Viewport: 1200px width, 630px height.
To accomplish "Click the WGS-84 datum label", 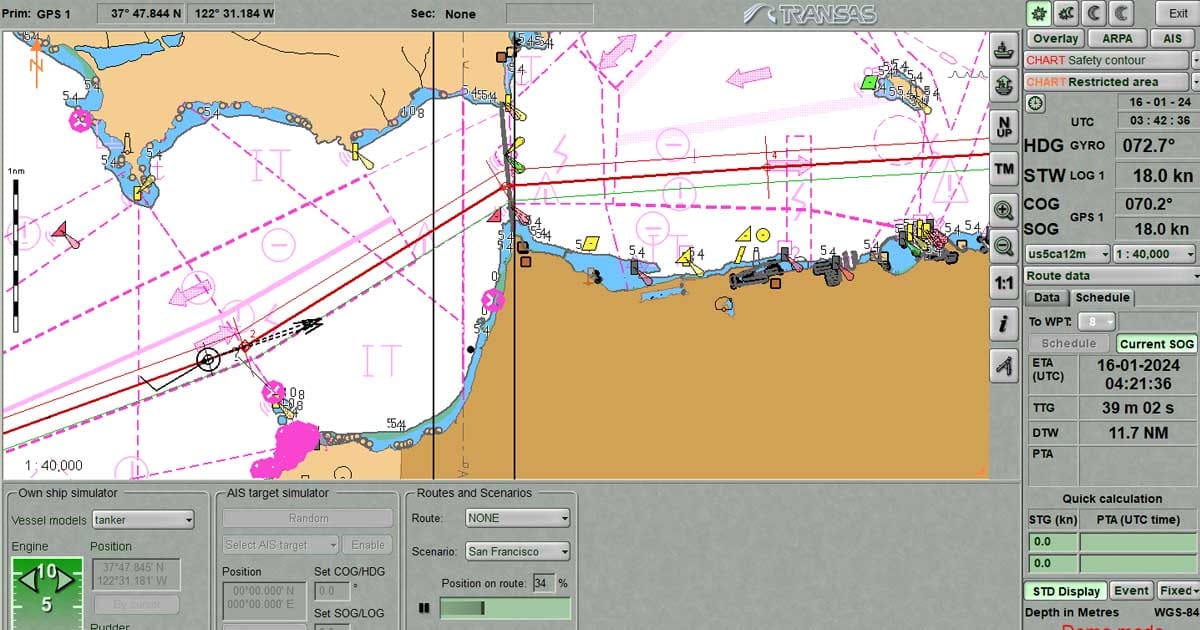I will [1175, 612].
